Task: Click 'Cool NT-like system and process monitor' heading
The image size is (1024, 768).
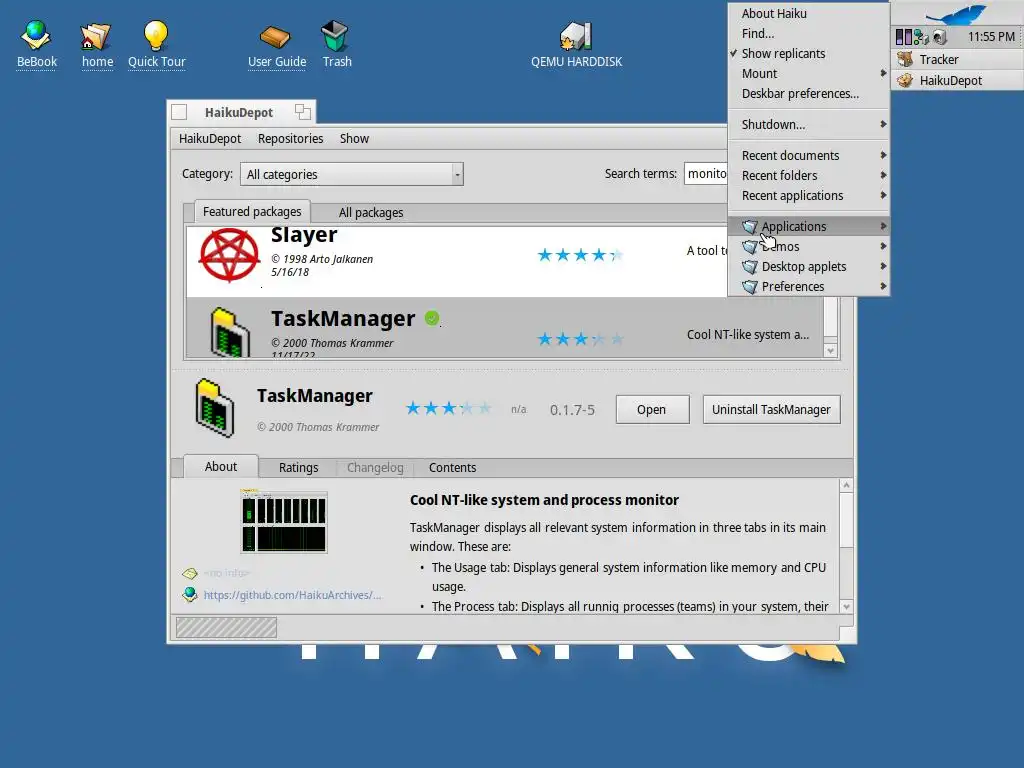Action: coord(544,500)
